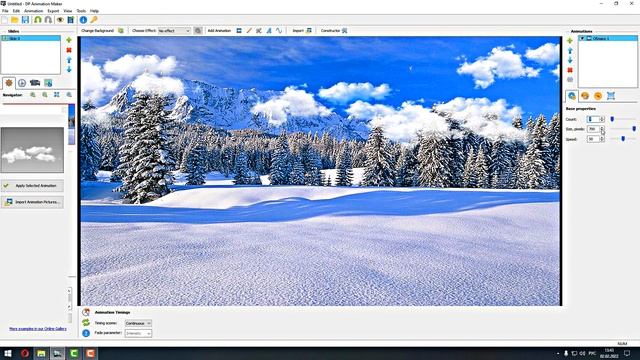Click the Animation Timings clock icon
Screen dimensions: 640x360
tap(86, 312)
